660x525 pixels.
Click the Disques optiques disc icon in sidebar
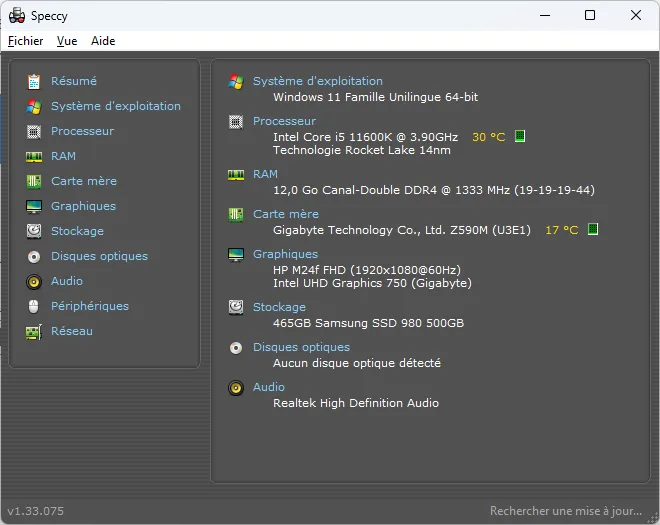click(34, 256)
